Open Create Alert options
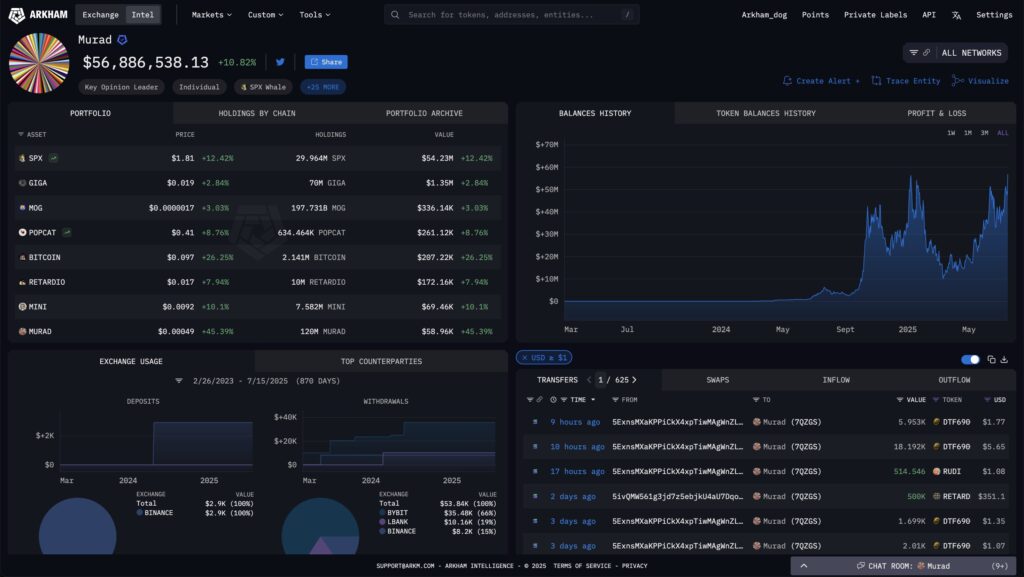 [x=821, y=81]
